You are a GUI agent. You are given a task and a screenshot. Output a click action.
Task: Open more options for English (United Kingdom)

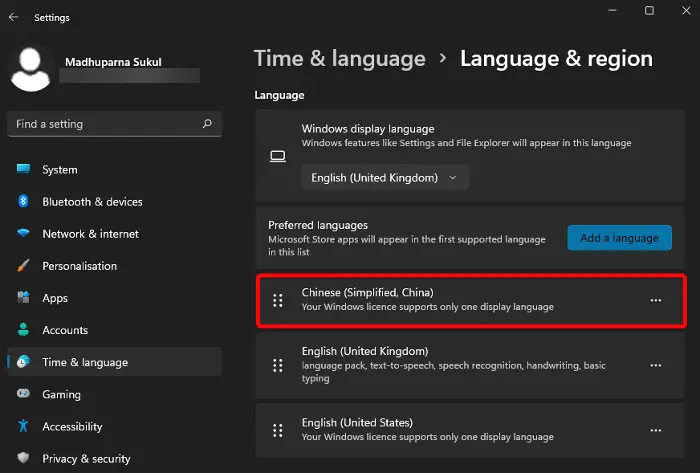click(x=656, y=365)
